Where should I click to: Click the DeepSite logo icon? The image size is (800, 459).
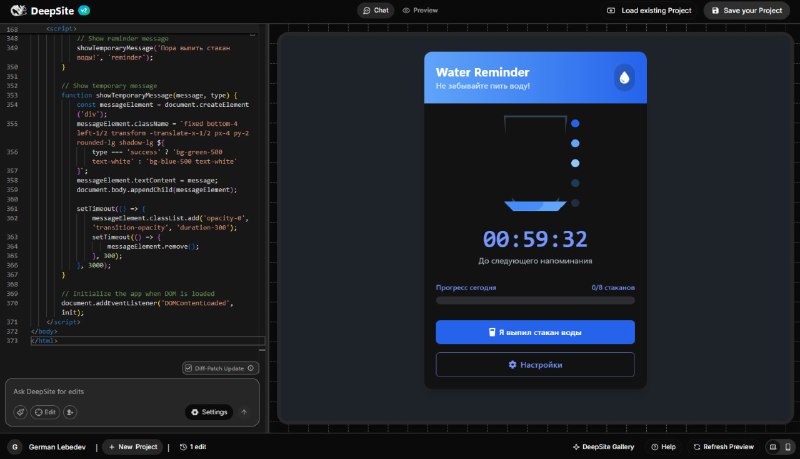tap(13, 10)
